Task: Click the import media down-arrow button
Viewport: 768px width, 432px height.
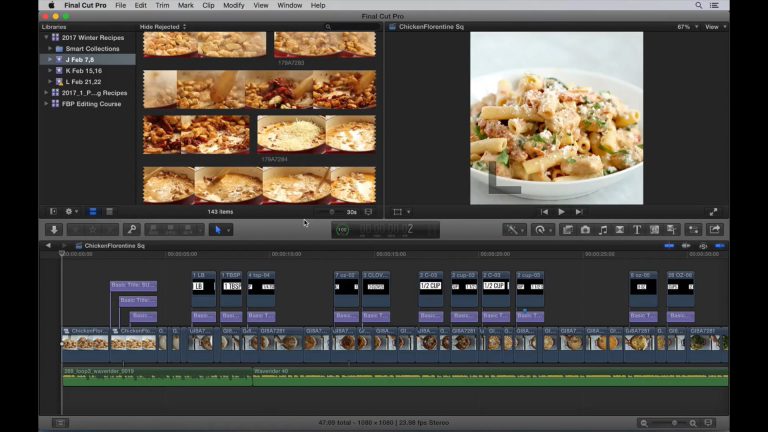Action: tap(54, 230)
